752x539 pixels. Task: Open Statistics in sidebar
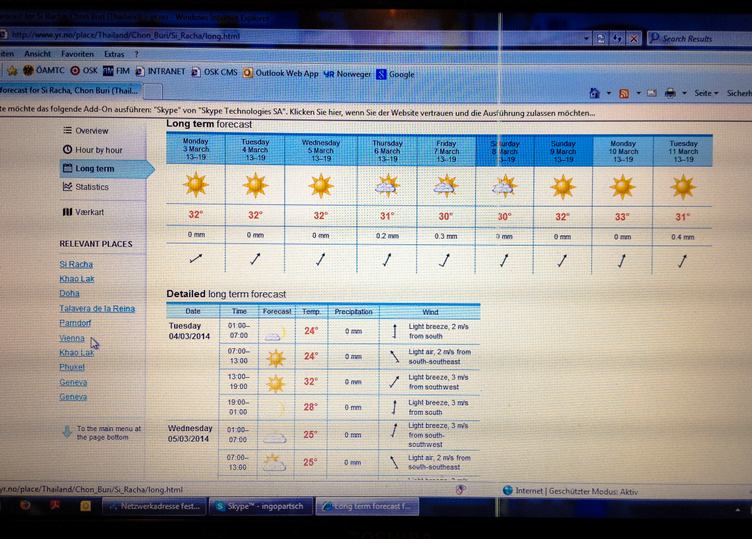[86, 187]
